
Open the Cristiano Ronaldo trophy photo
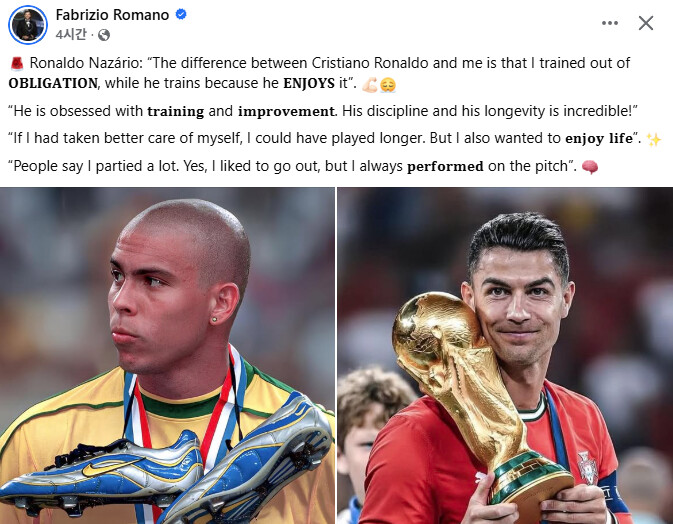(x=505, y=355)
